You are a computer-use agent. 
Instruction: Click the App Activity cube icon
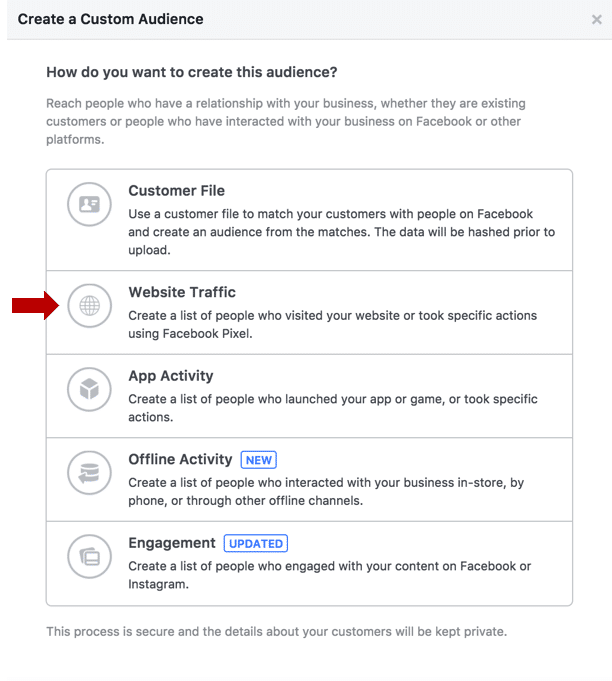tap(89, 389)
